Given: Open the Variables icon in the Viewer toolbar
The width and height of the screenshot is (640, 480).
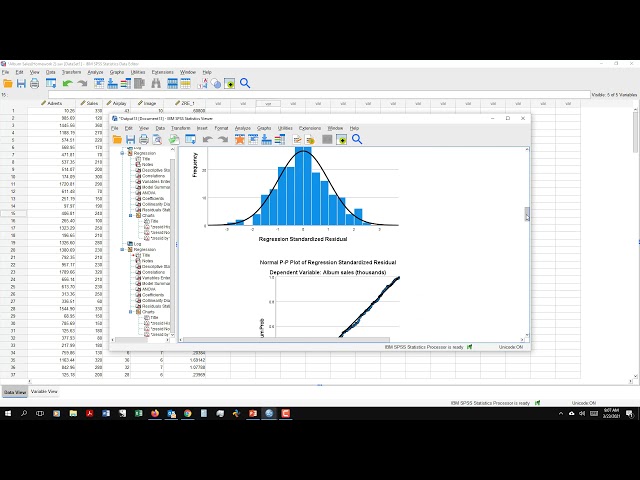Looking at the screenshot, I should point(280,140).
